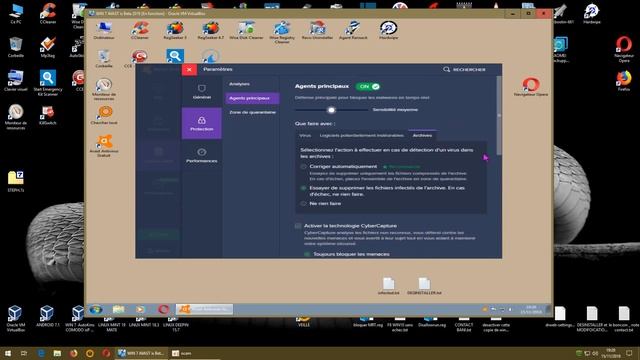Click the RECHERCHER search icon
The height and width of the screenshot is (360, 640).
coord(447,69)
